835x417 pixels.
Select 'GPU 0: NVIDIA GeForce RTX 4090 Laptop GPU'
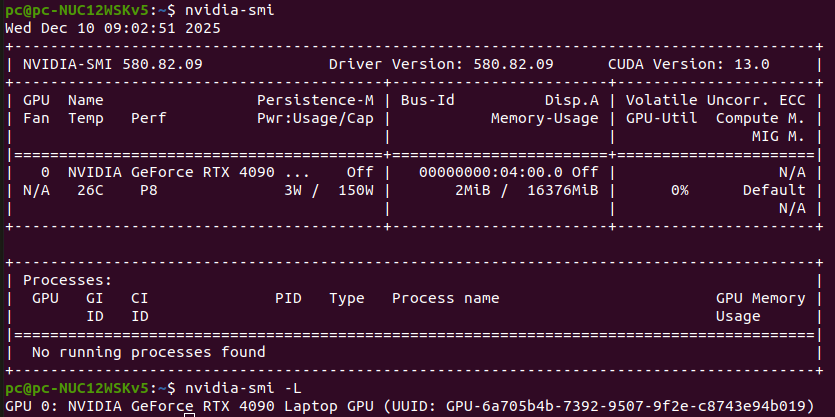click(190, 406)
